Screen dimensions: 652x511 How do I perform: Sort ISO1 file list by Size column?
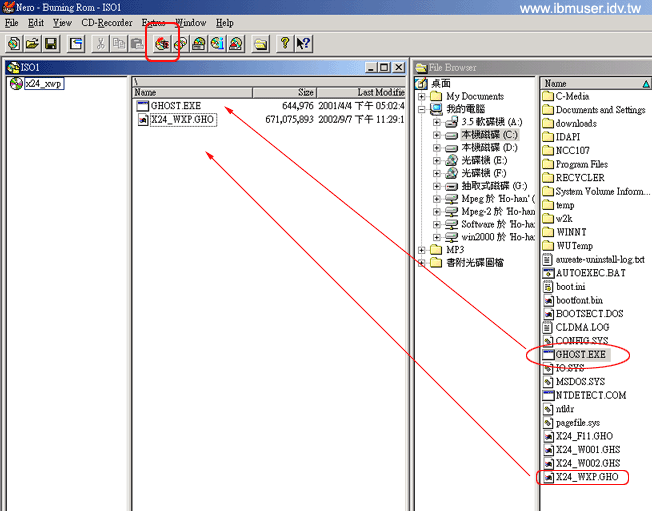click(284, 92)
